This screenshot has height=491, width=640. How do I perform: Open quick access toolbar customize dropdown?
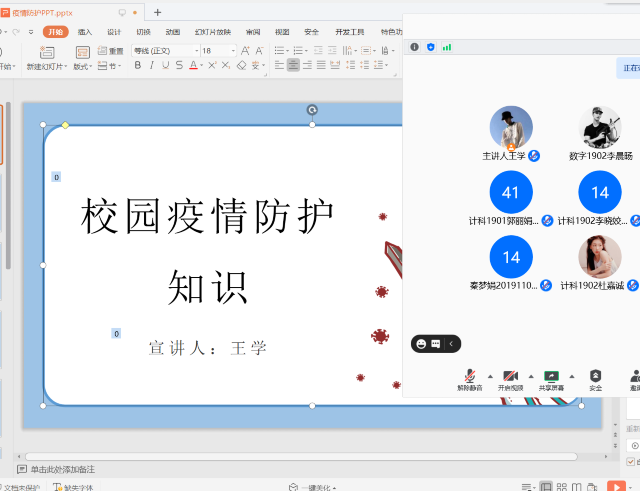point(31,32)
